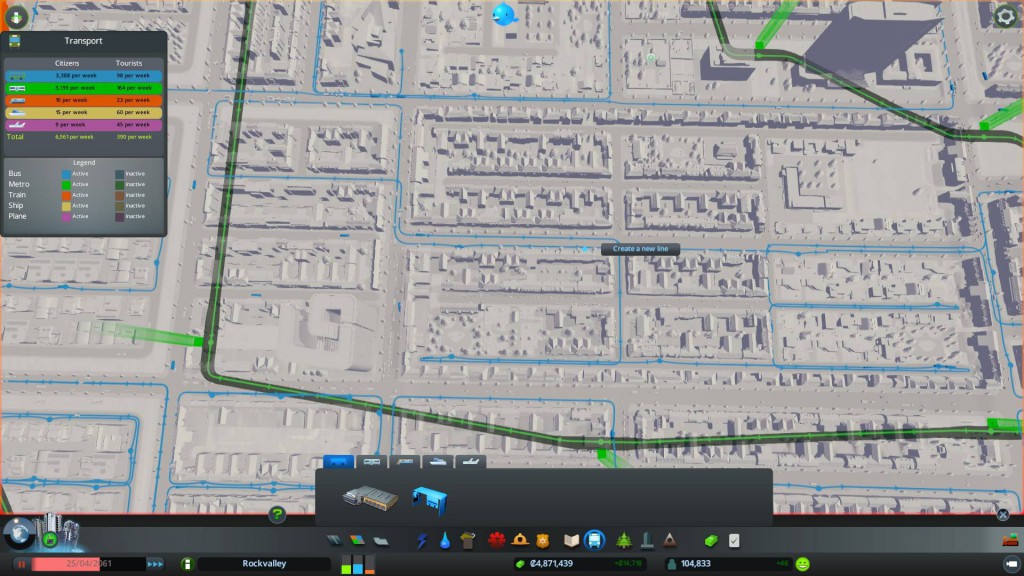Viewport: 1024px width, 576px height.
Task: Open the Water and Sewage menu
Action: click(x=445, y=540)
